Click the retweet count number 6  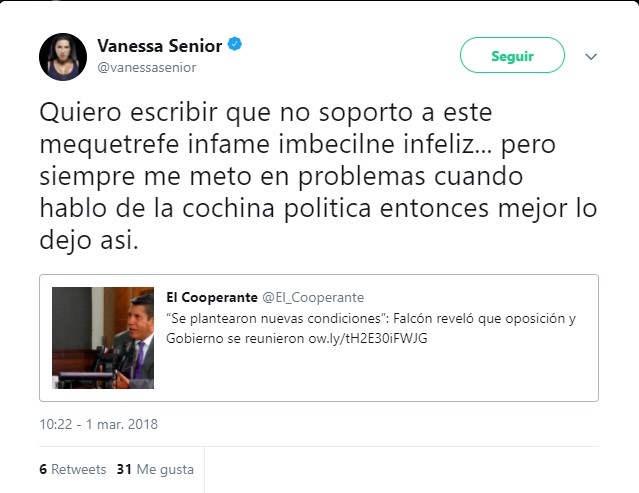(43, 468)
